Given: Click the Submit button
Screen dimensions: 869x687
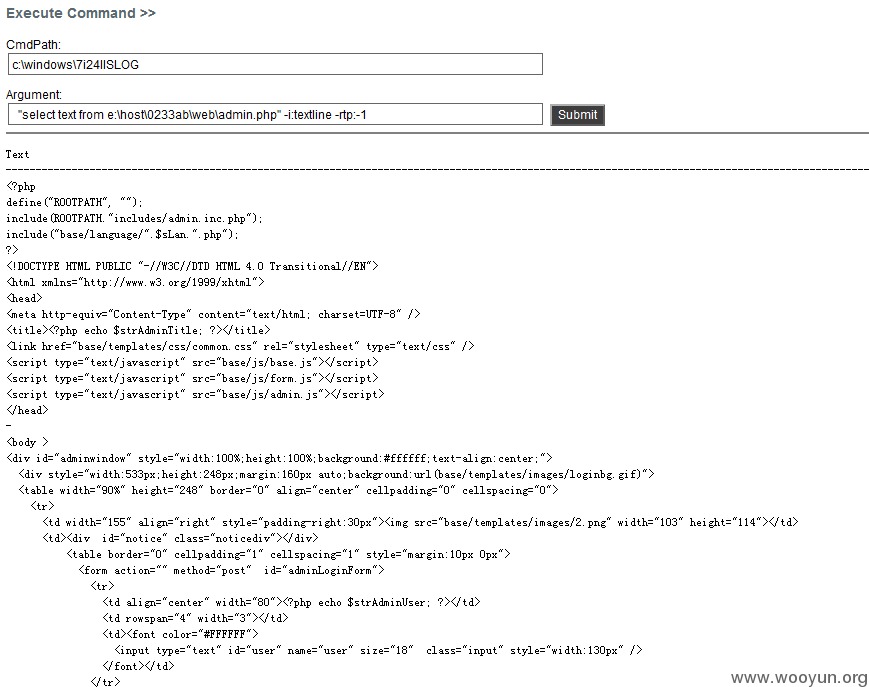Looking at the screenshot, I should (x=577, y=115).
